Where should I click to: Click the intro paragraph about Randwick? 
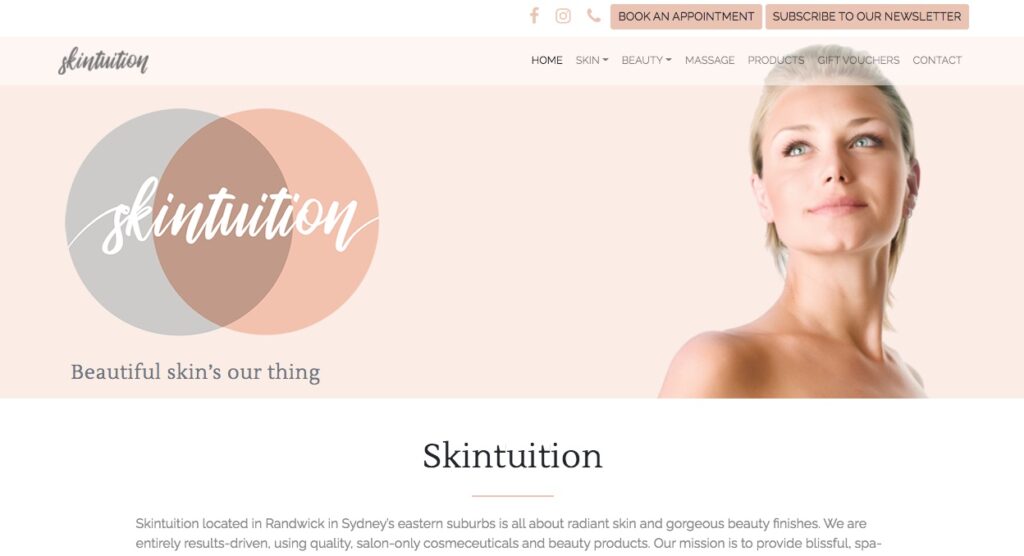(x=508, y=533)
